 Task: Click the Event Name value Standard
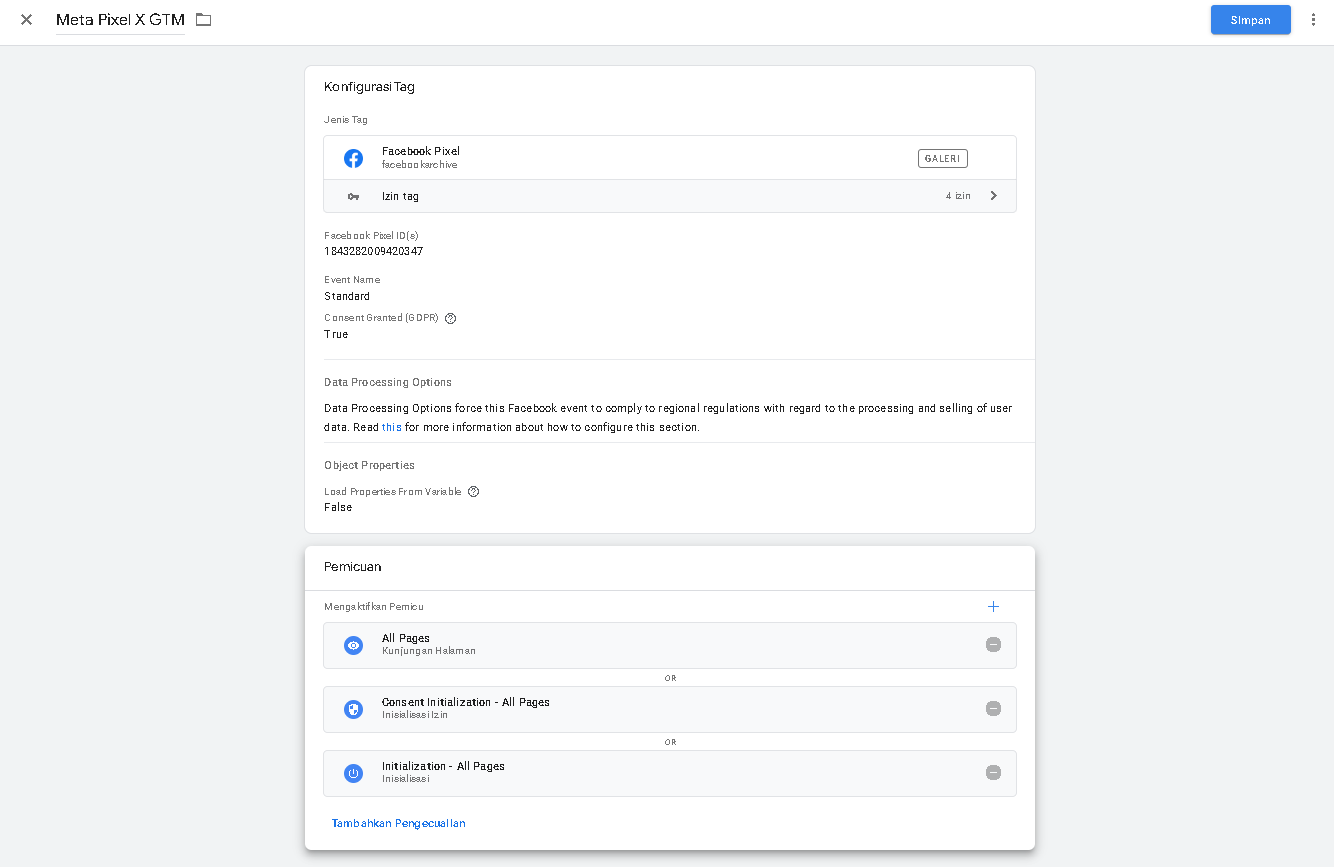pos(347,296)
